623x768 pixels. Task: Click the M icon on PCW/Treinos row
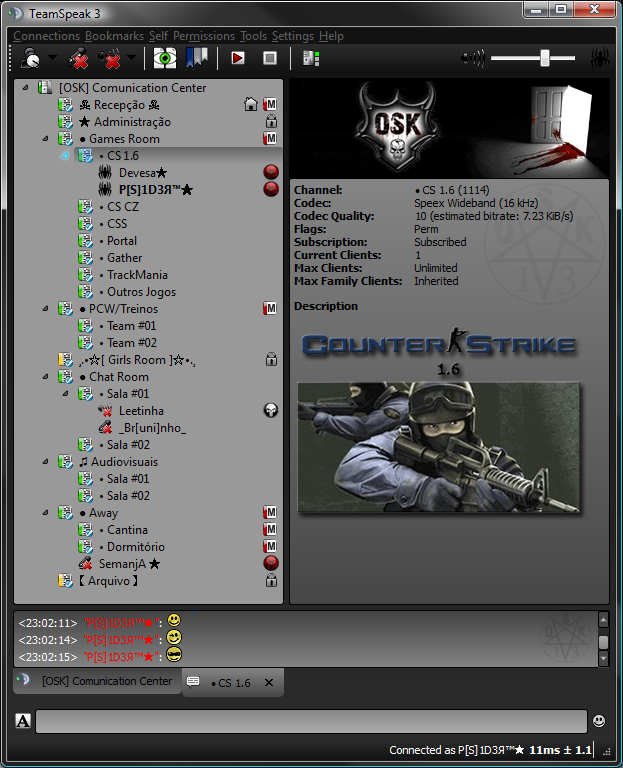(270, 308)
